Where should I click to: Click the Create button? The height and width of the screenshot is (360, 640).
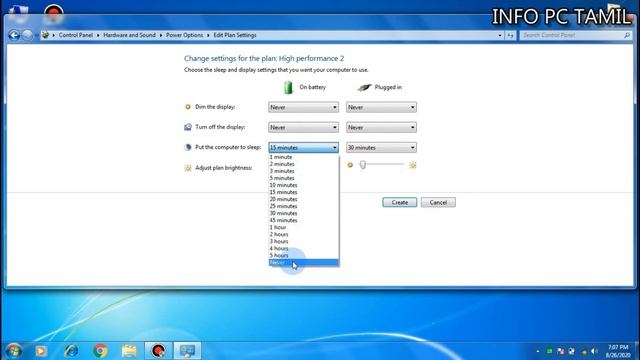coord(400,202)
